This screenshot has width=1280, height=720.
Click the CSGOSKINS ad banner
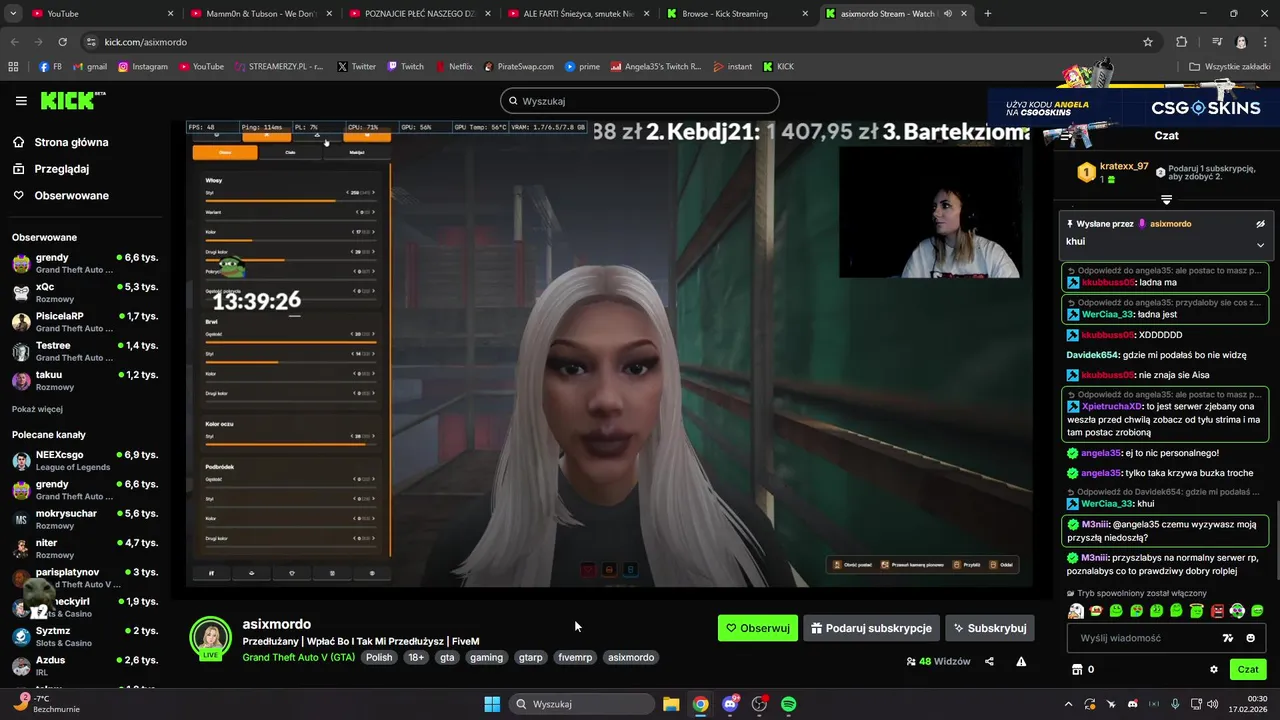click(1133, 107)
